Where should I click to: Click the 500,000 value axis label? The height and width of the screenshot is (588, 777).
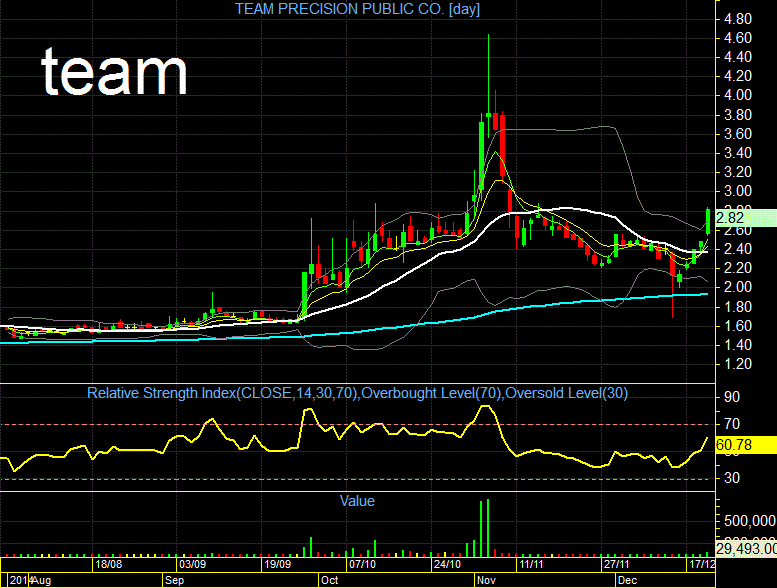click(749, 521)
